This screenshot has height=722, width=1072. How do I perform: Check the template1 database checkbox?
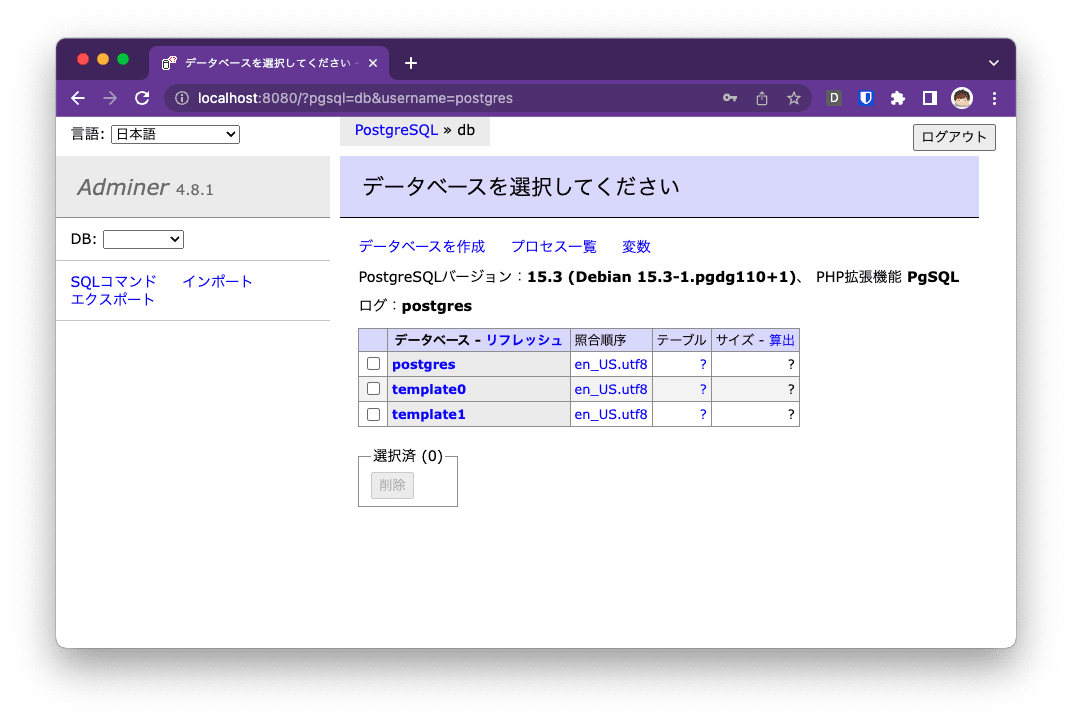coord(373,414)
